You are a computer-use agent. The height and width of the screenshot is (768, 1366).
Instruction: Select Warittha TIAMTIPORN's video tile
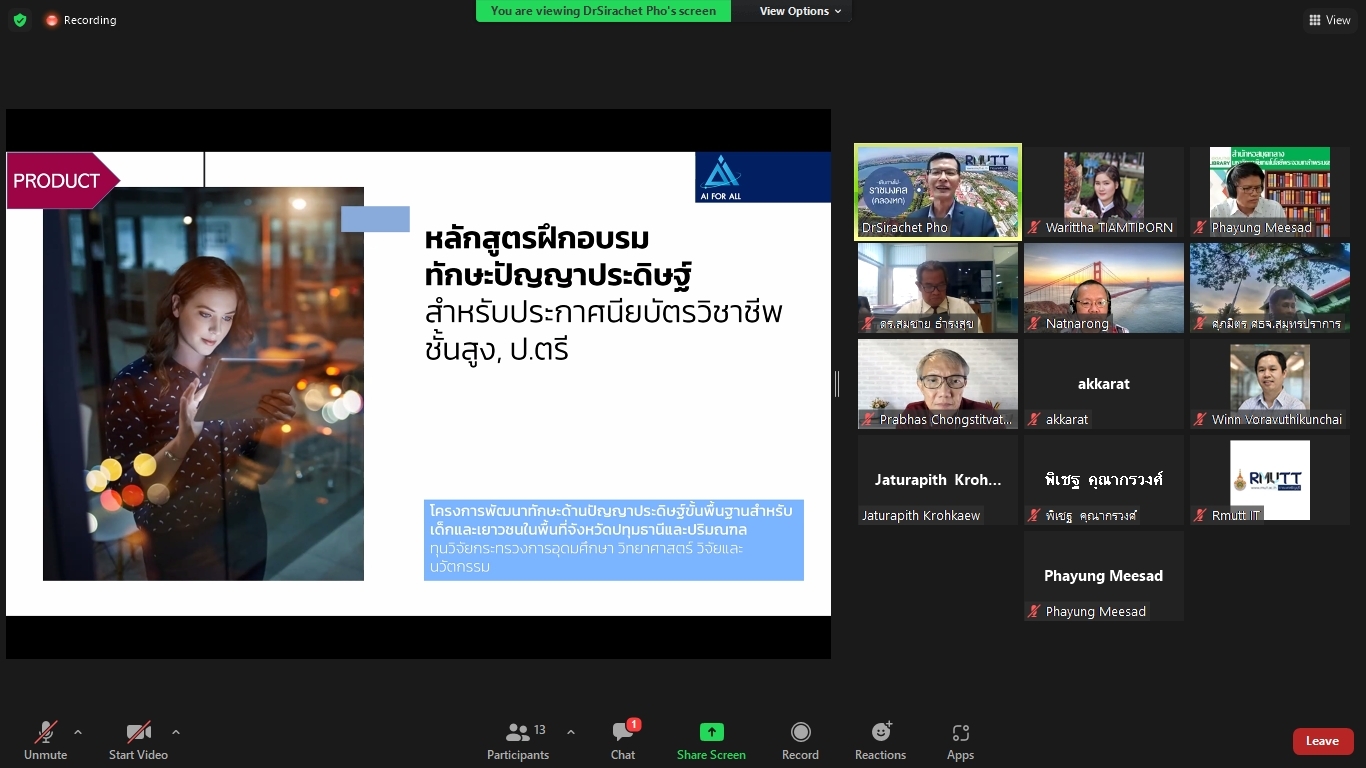[x=1103, y=192]
